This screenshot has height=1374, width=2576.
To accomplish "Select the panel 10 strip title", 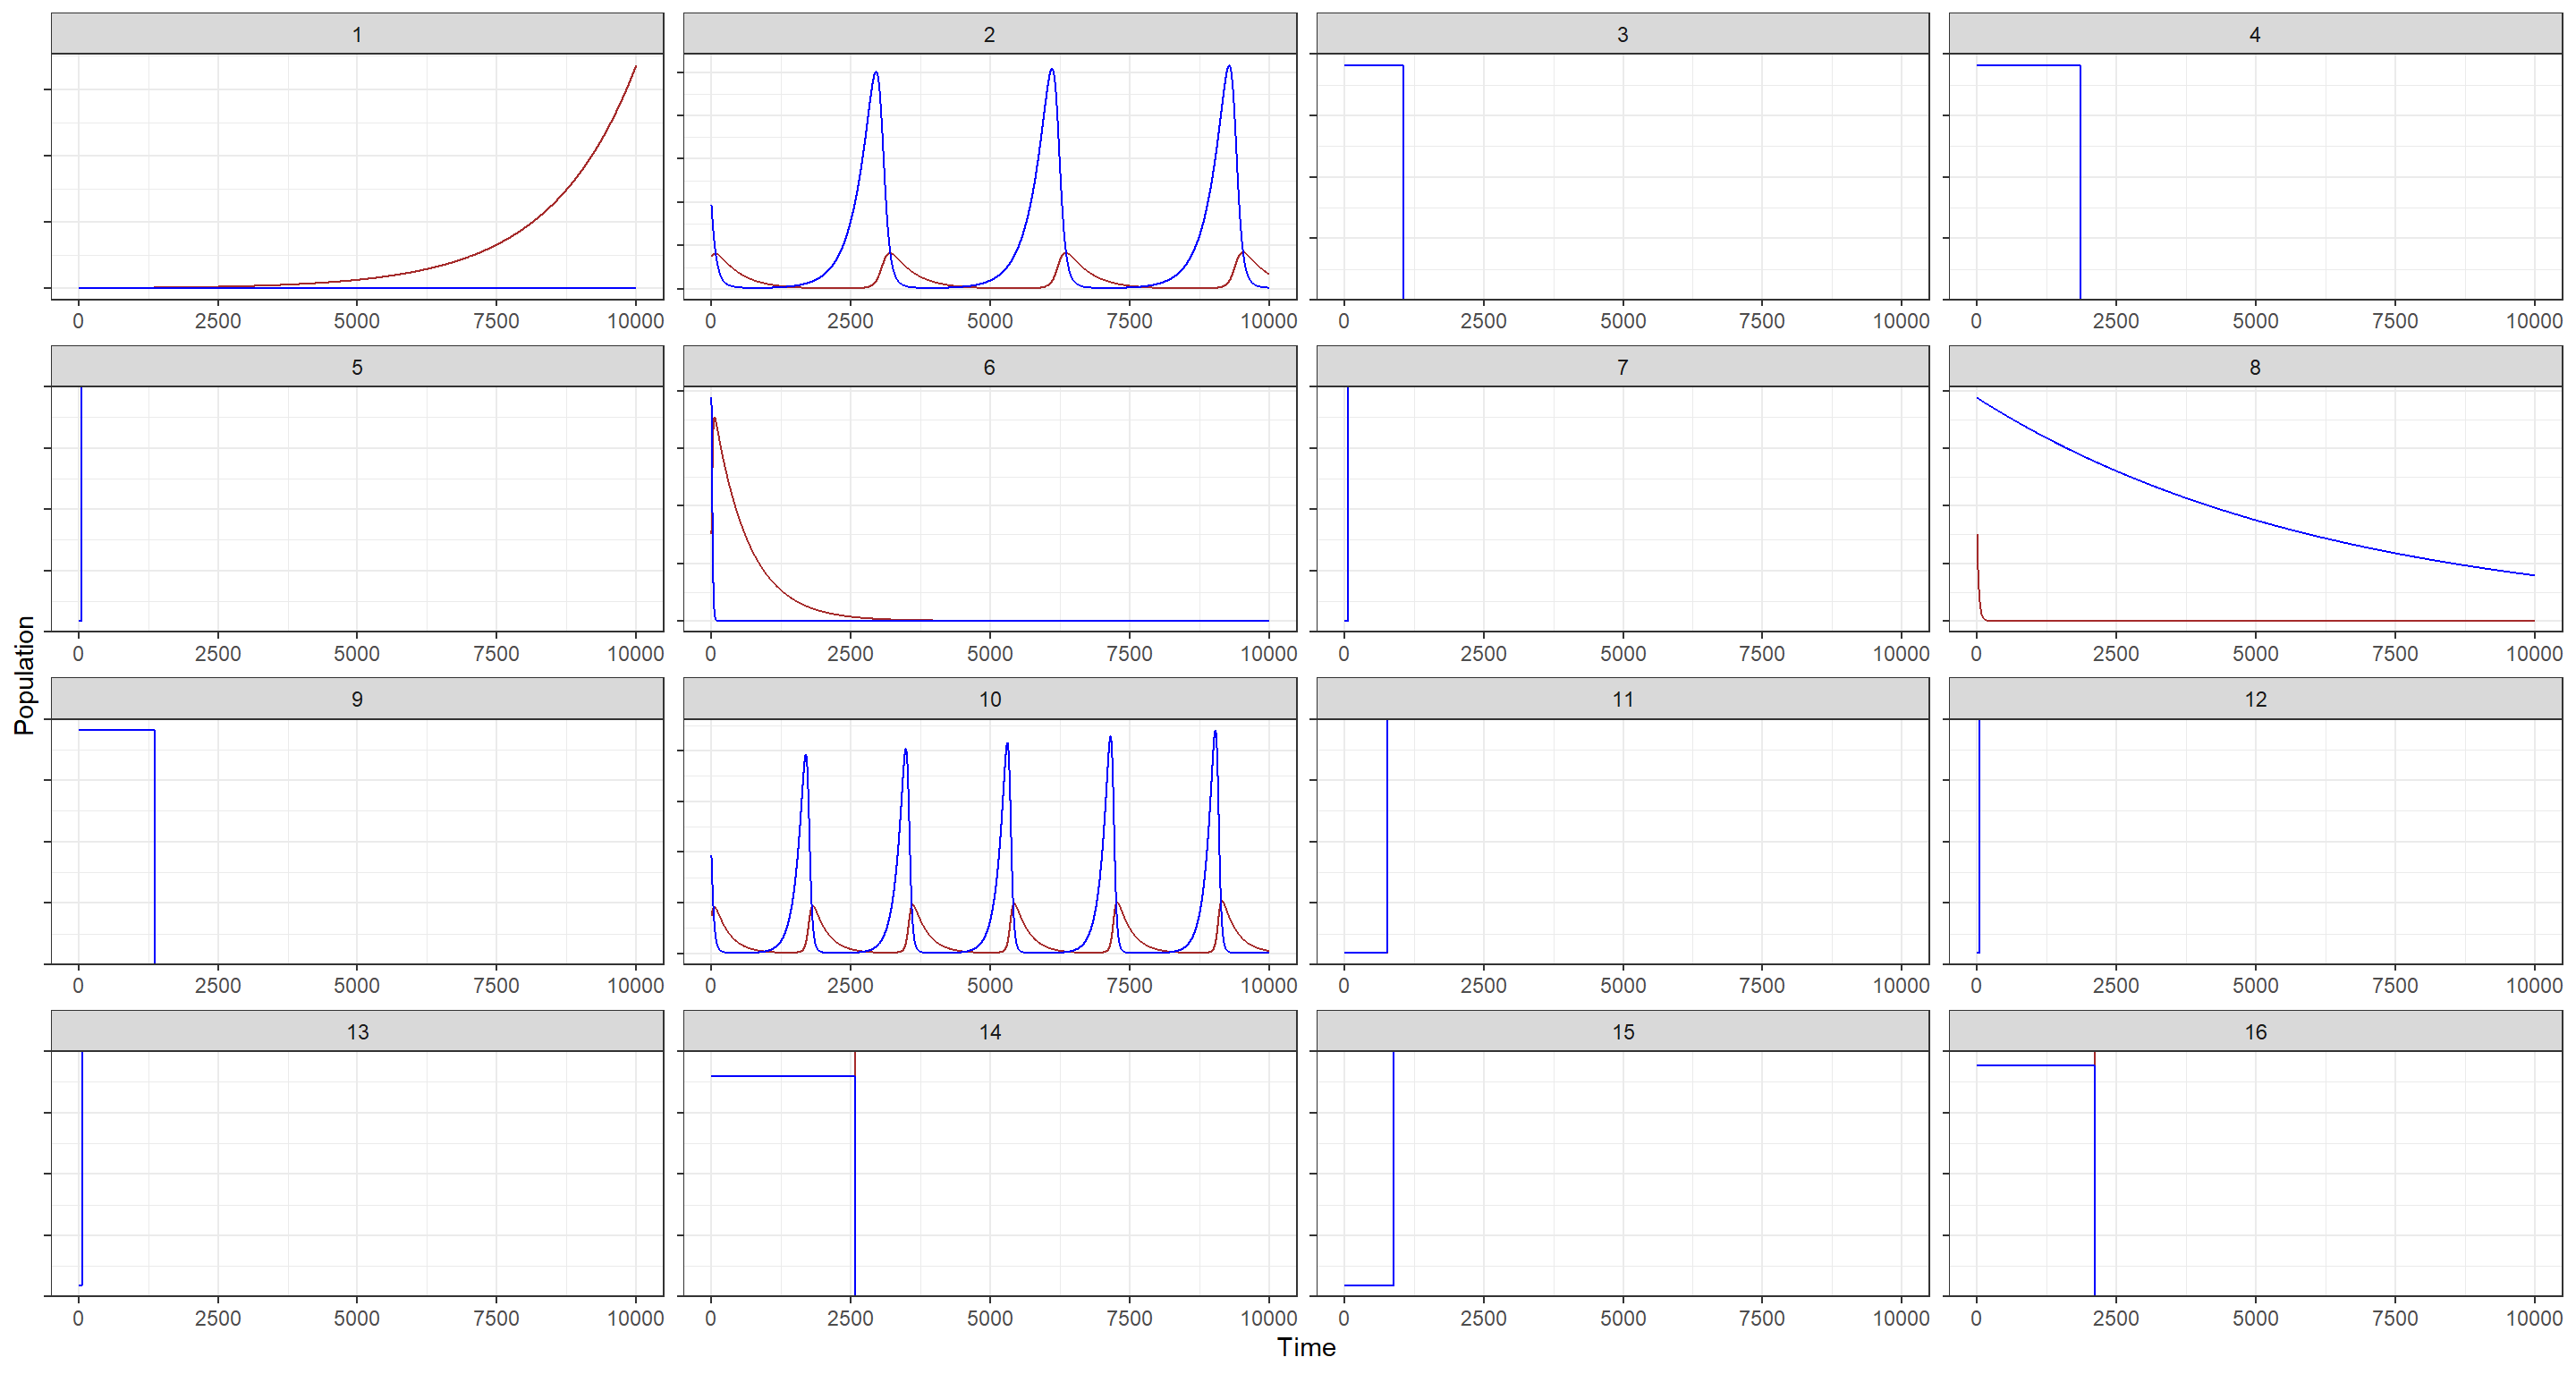I will 989,699.
